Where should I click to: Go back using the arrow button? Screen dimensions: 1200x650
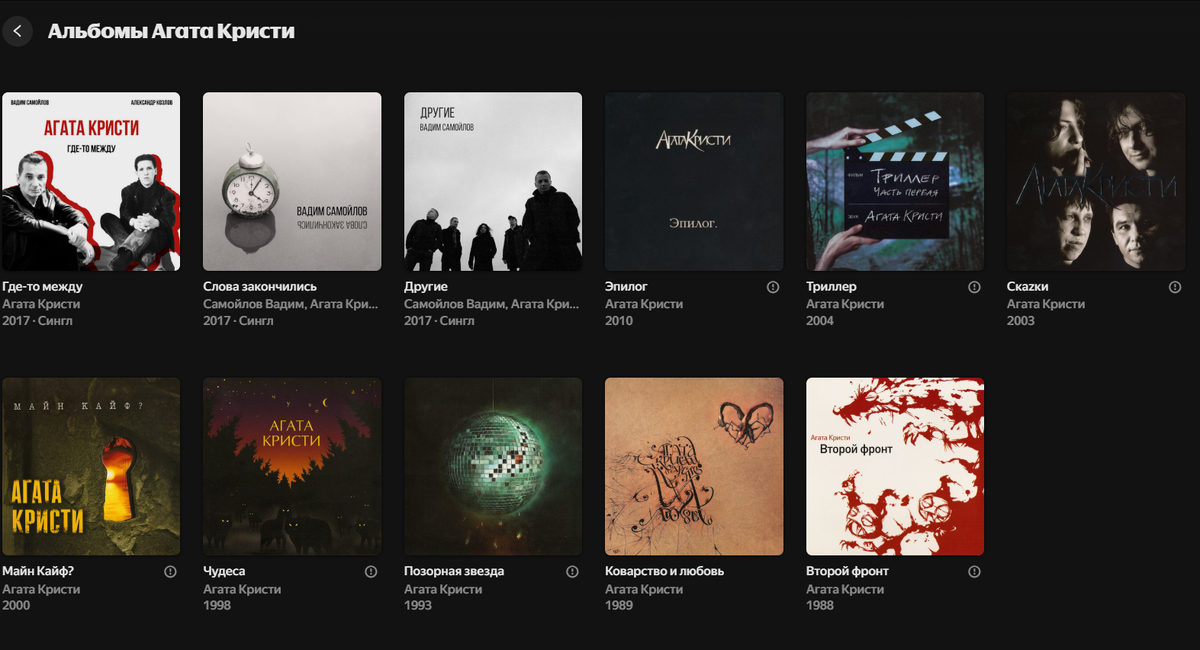17,31
